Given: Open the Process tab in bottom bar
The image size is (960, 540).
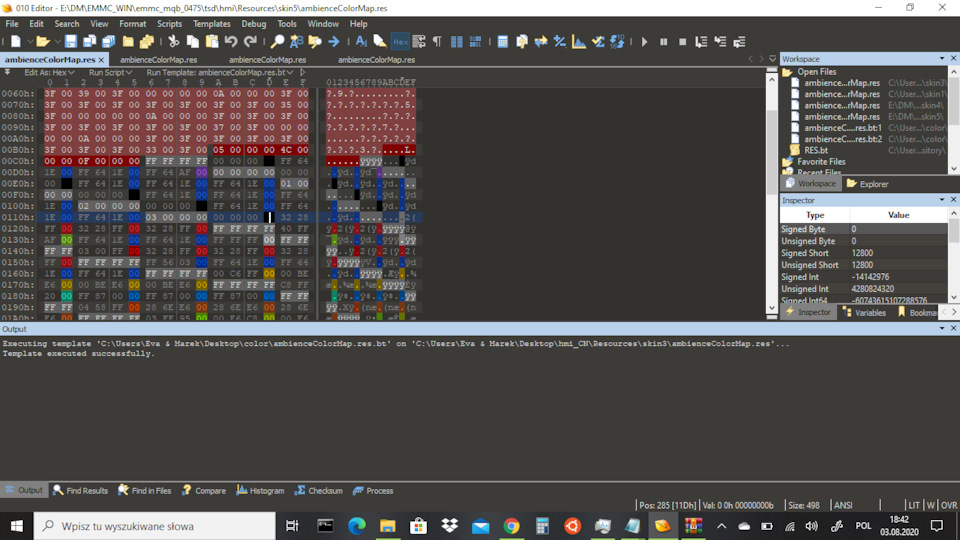Looking at the screenshot, I should (x=373, y=490).
